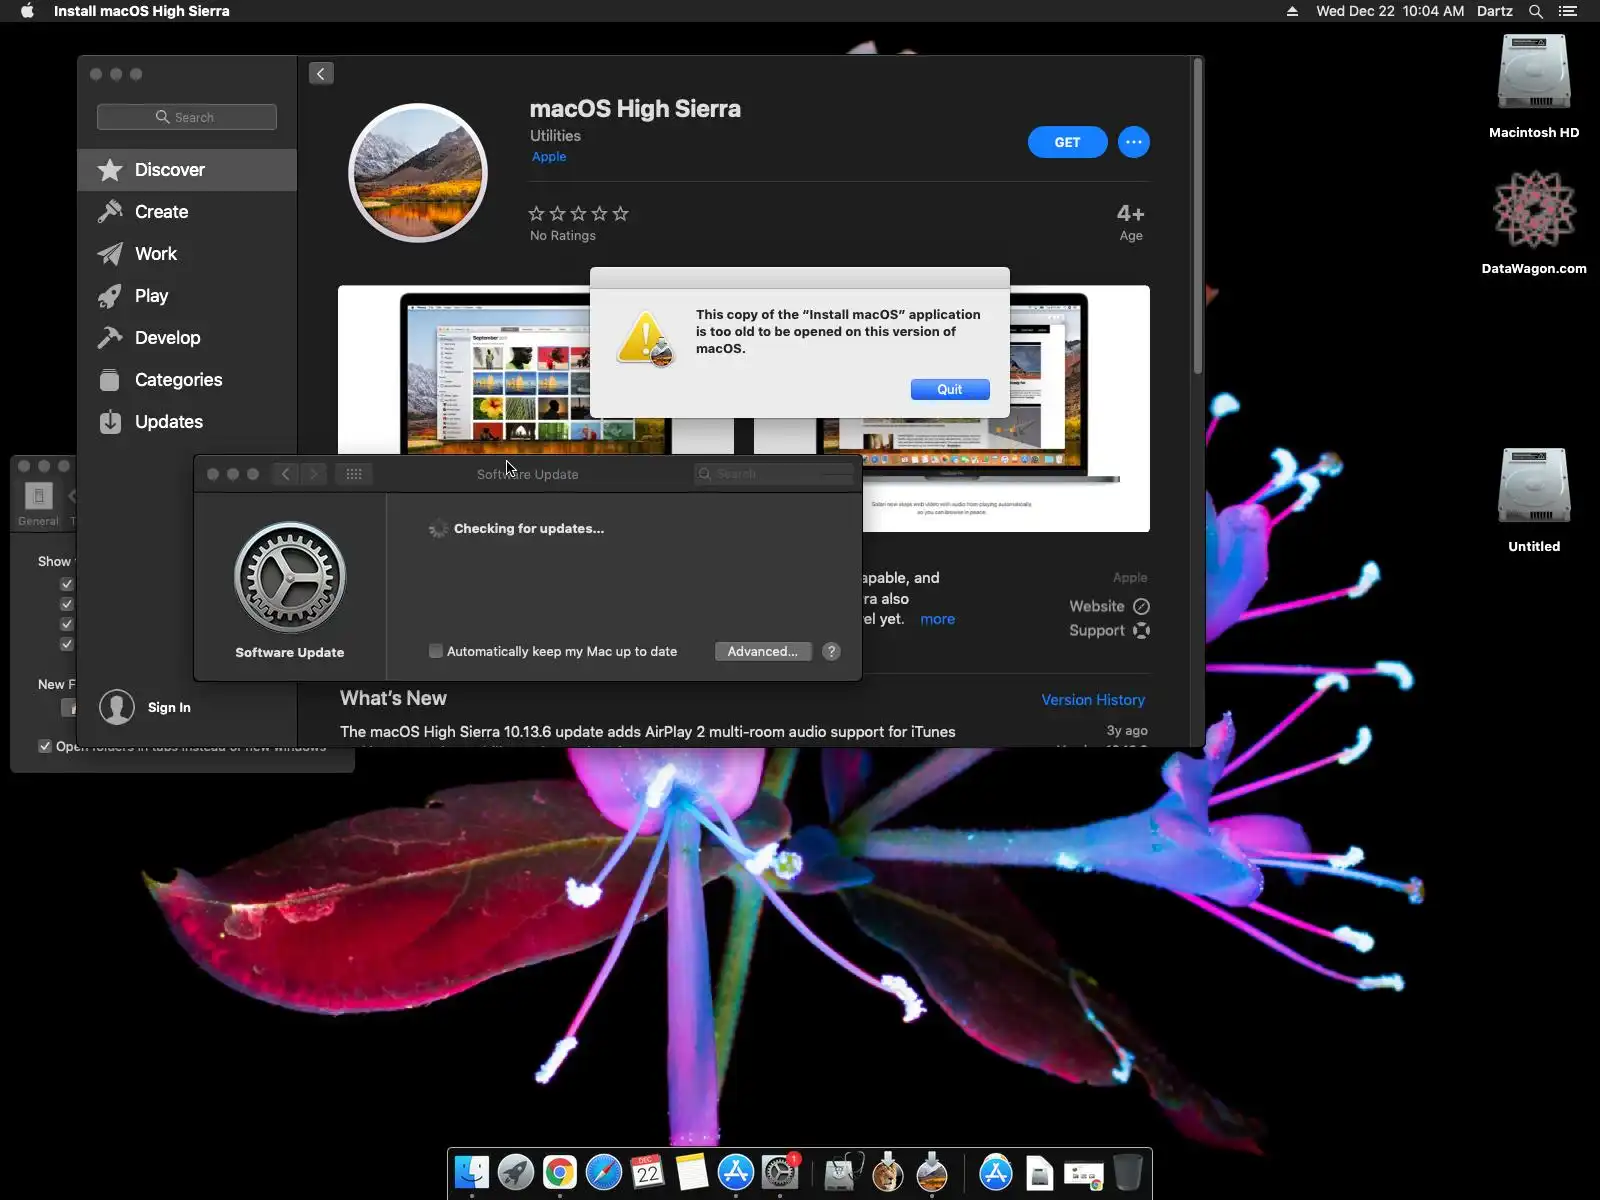Click the eject icon in the menu bar

tap(1292, 11)
